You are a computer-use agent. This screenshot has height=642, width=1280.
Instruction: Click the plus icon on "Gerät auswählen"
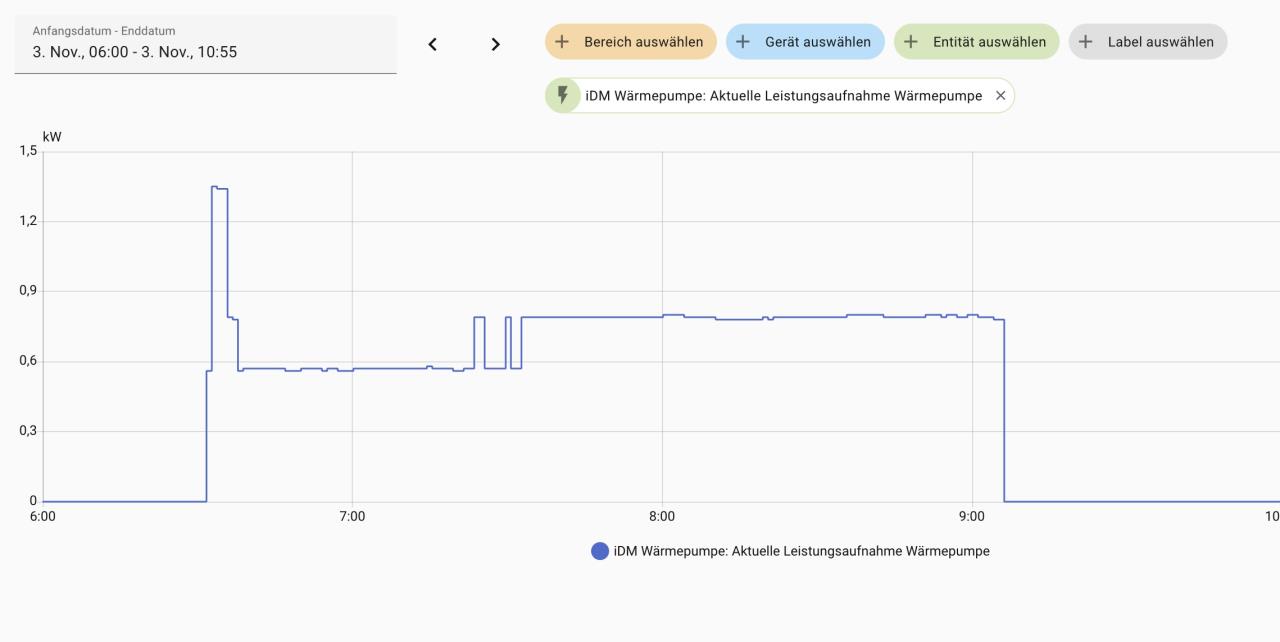(x=741, y=42)
